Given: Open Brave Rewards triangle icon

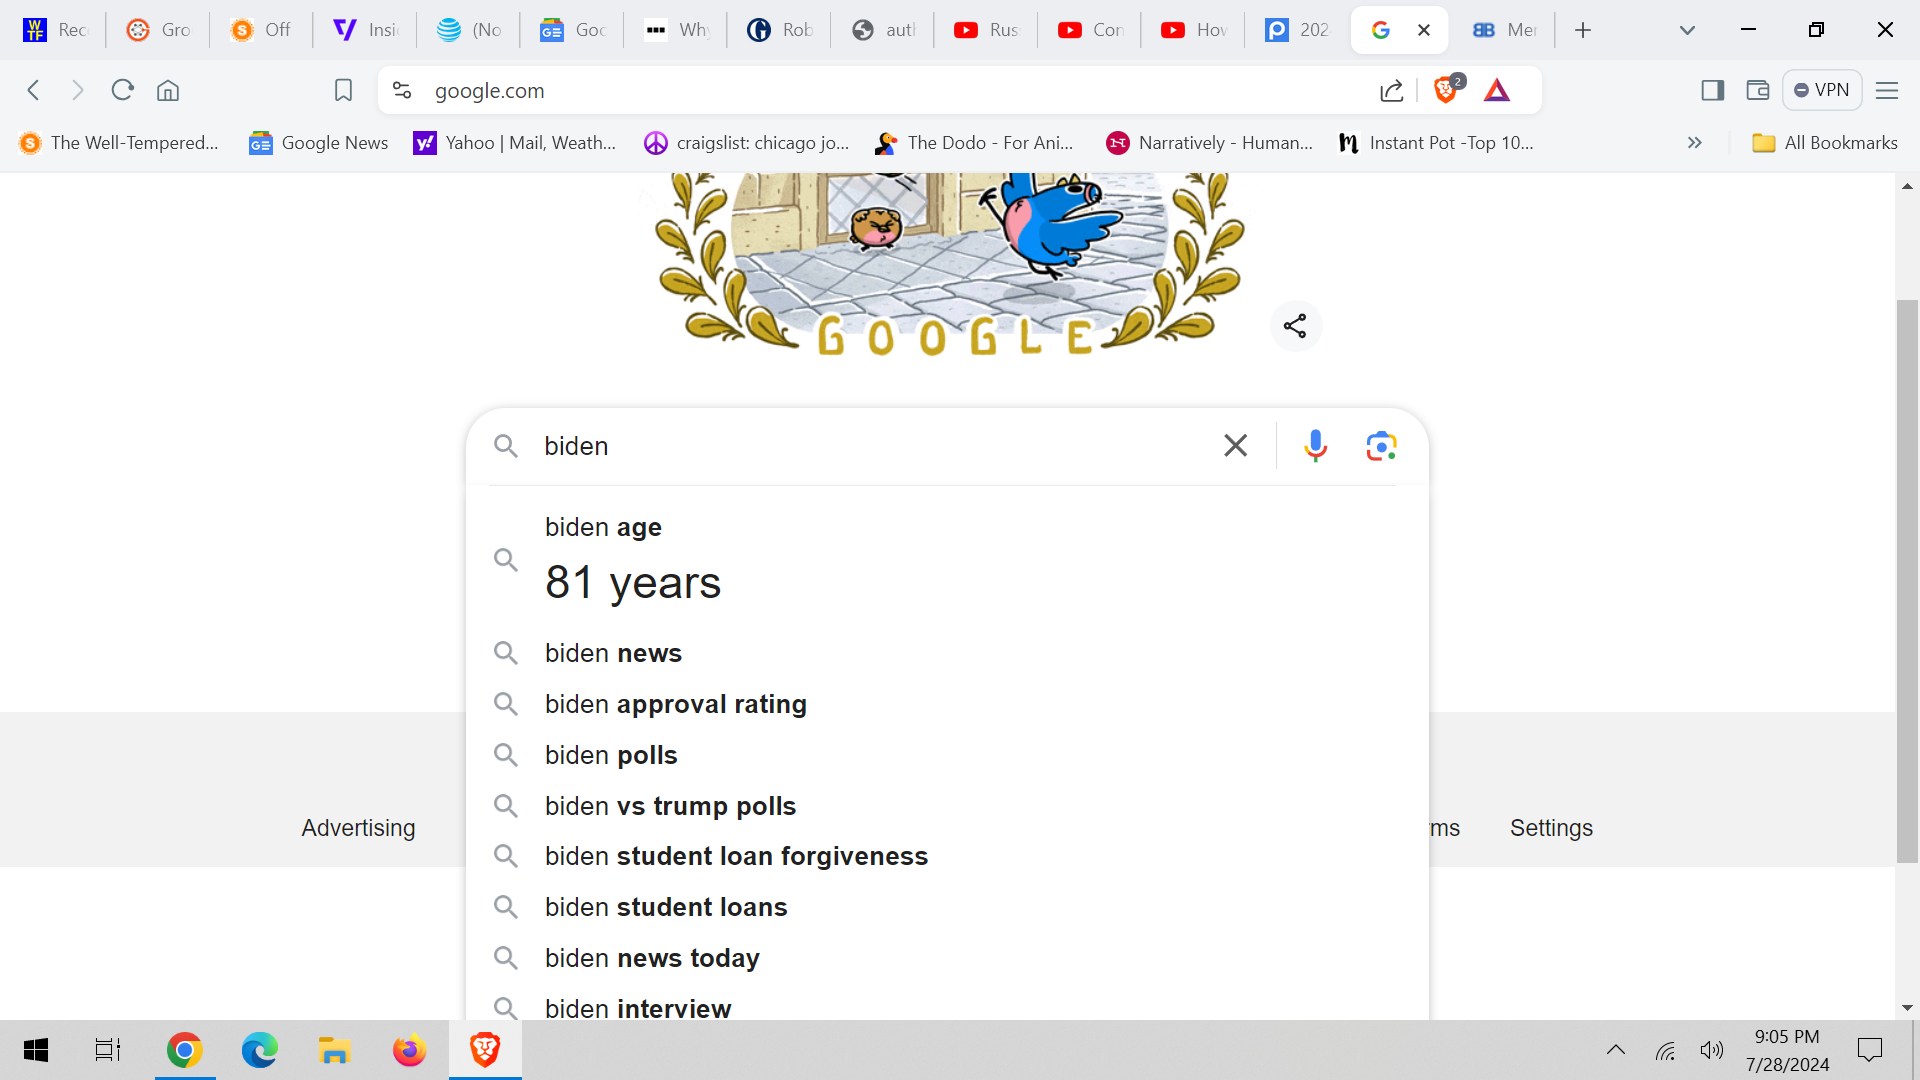Looking at the screenshot, I should coord(1497,91).
